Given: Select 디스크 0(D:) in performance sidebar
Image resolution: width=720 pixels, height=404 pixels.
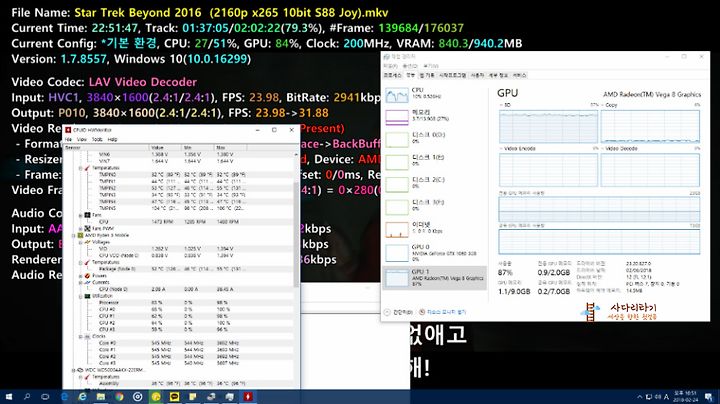Looking at the screenshot, I should point(434,138).
